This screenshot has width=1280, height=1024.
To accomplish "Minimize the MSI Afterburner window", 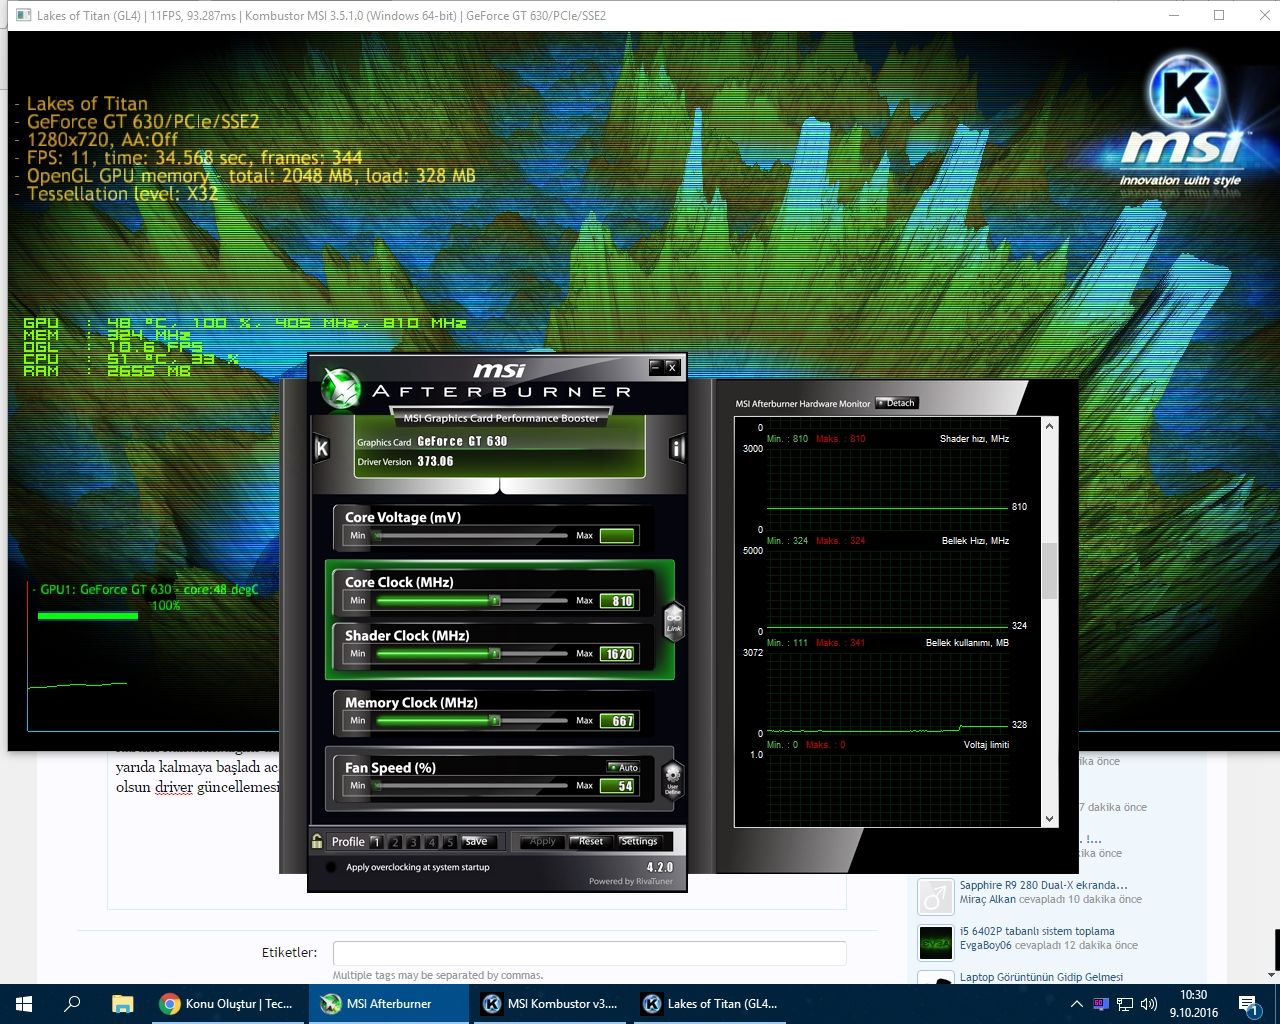I will (x=656, y=367).
